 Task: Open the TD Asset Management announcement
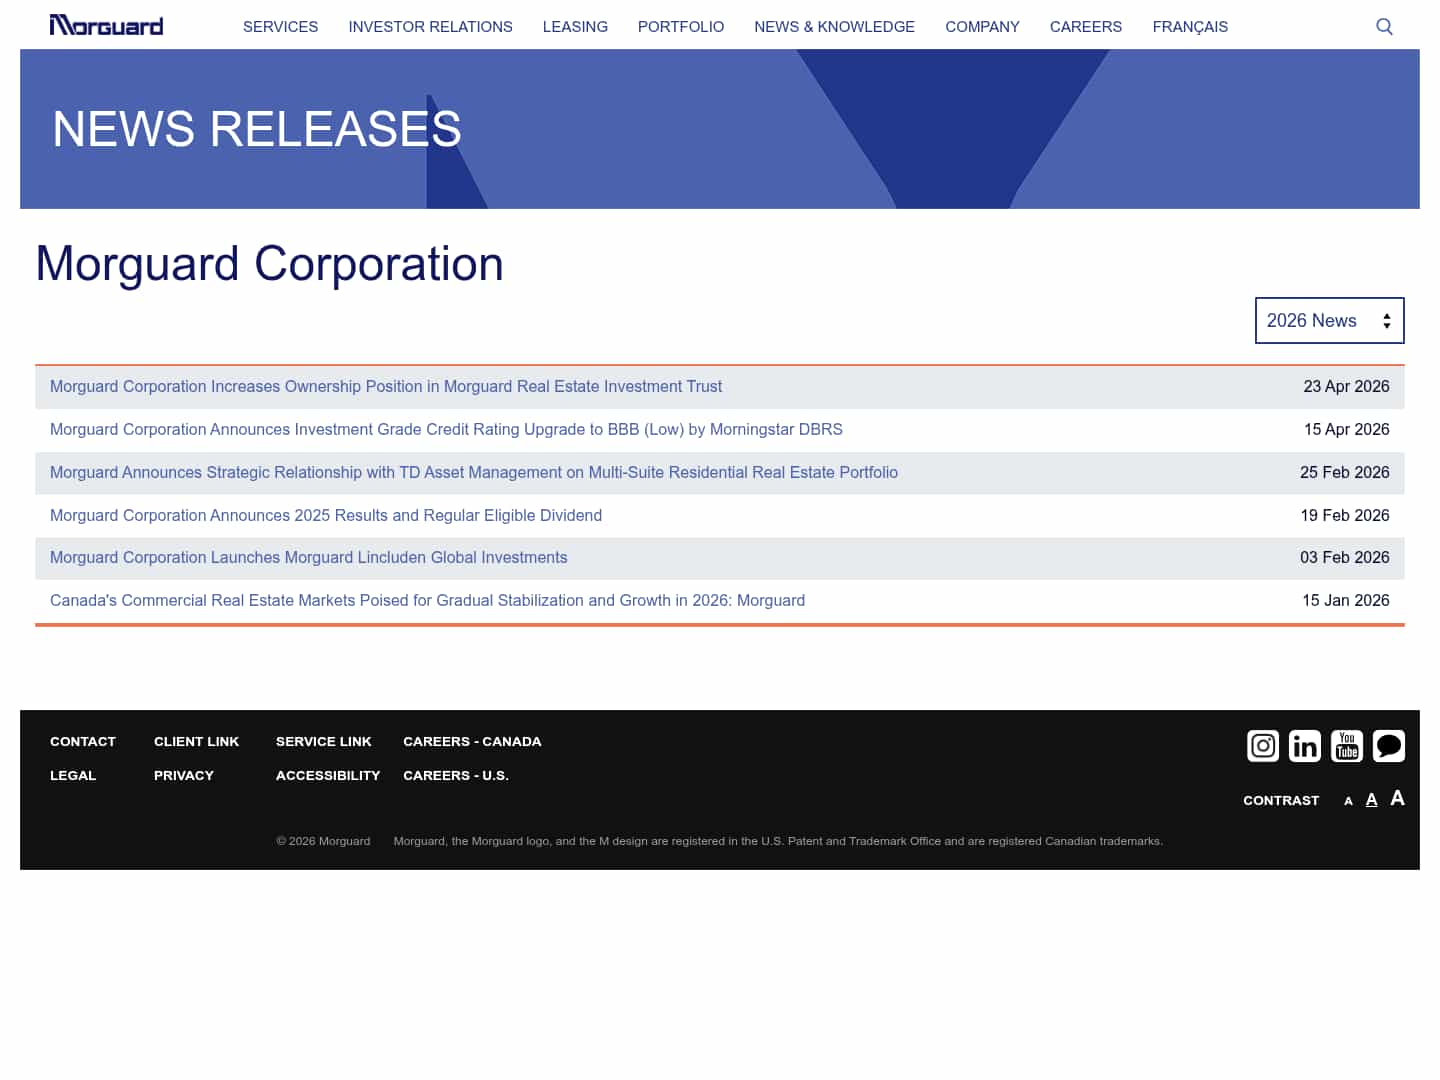pyautogui.click(x=474, y=472)
